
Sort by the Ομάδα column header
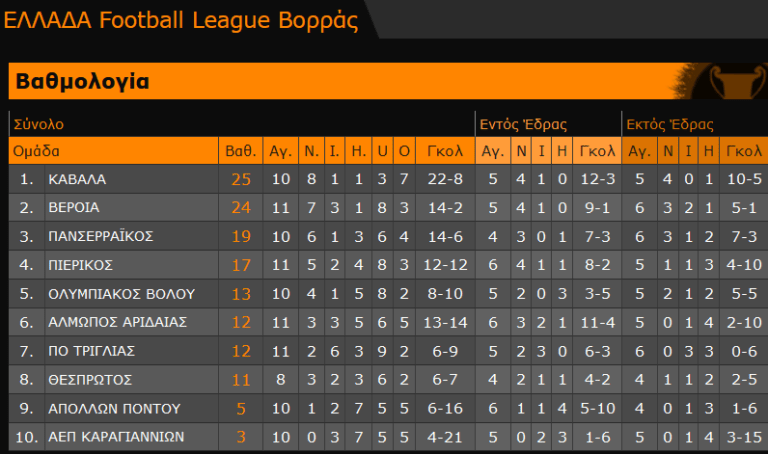36,151
